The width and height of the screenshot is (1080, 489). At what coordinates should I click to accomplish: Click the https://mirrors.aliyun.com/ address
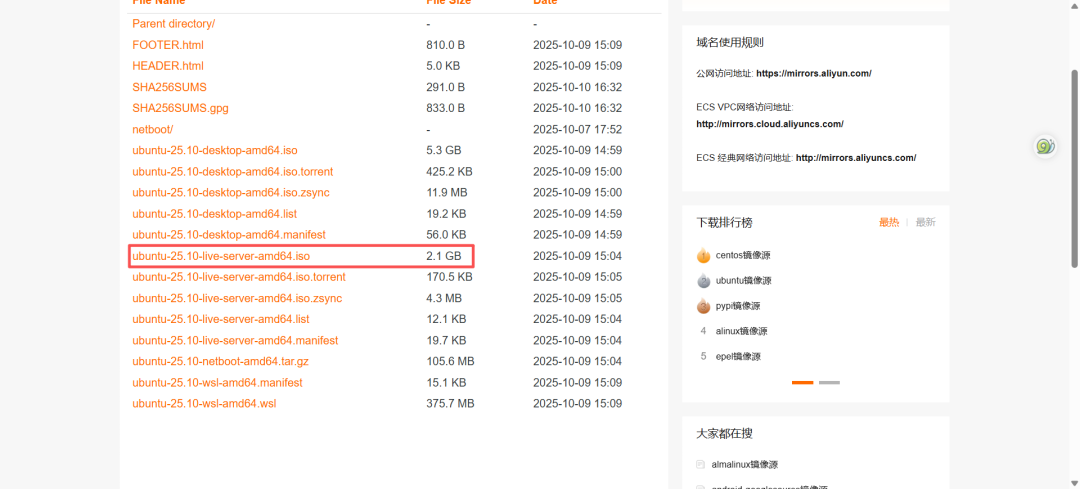point(813,73)
